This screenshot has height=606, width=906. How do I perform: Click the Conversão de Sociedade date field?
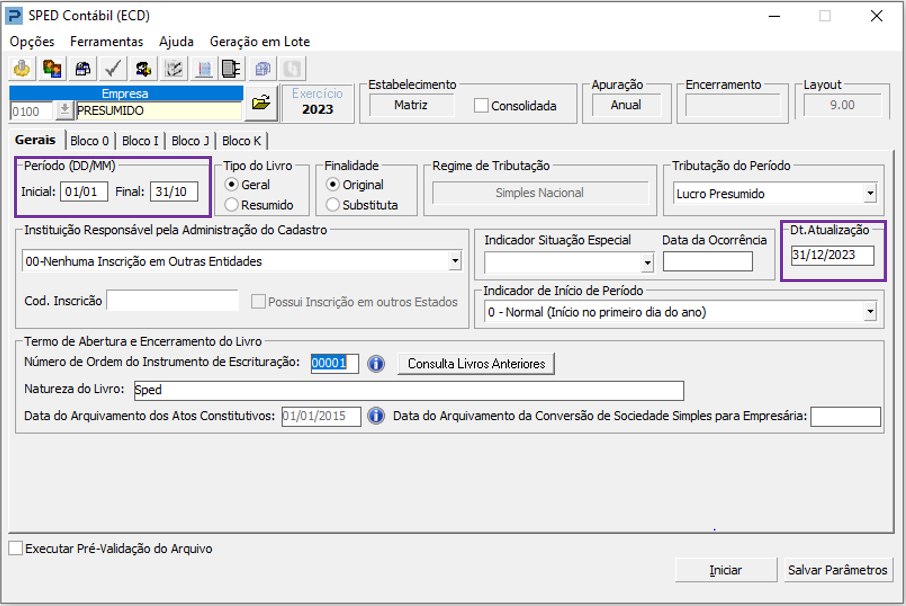tap(845, 416)
